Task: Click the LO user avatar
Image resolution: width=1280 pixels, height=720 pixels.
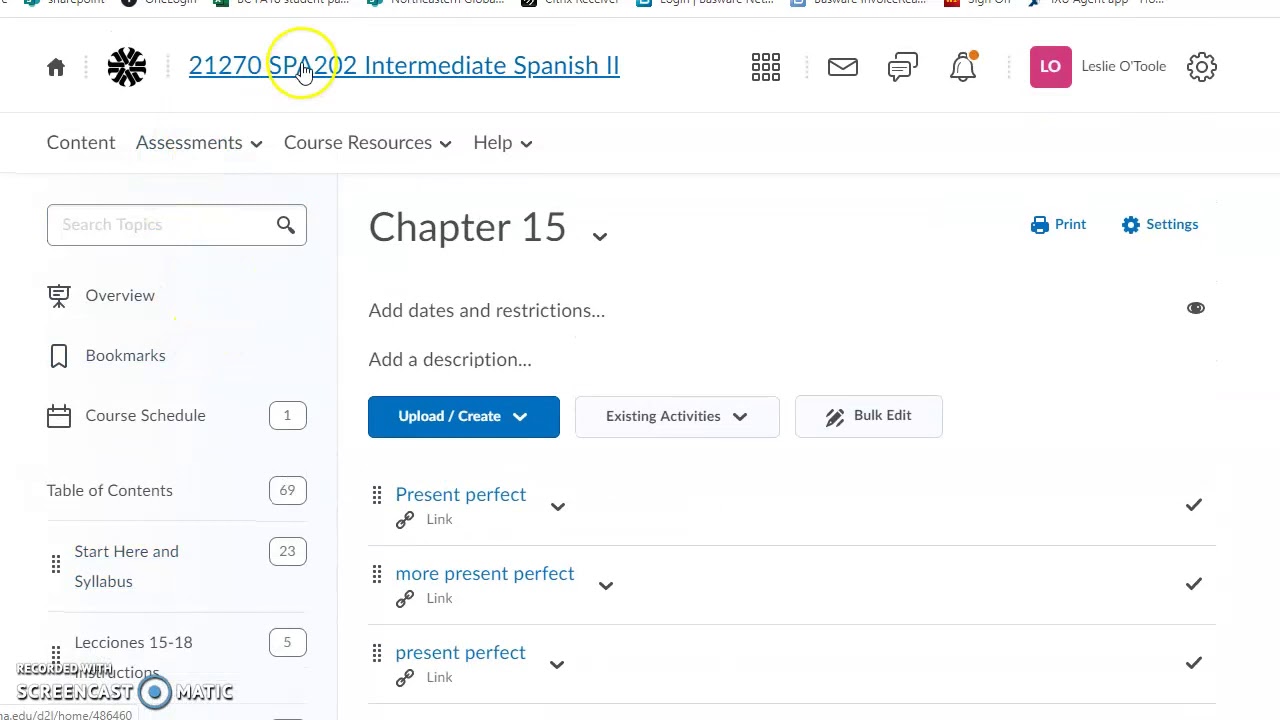Action: [1050, 67]
